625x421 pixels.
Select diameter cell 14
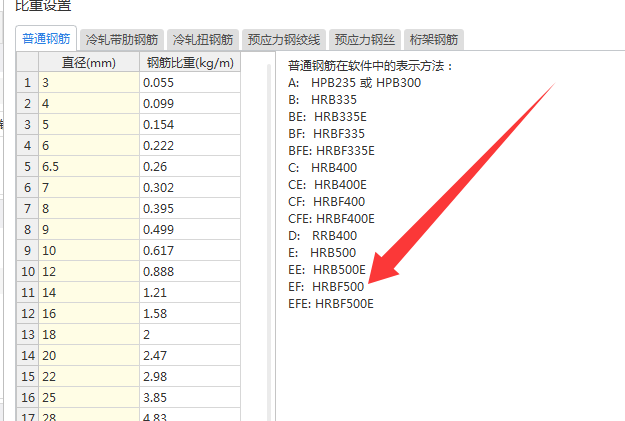coord(89,293)
